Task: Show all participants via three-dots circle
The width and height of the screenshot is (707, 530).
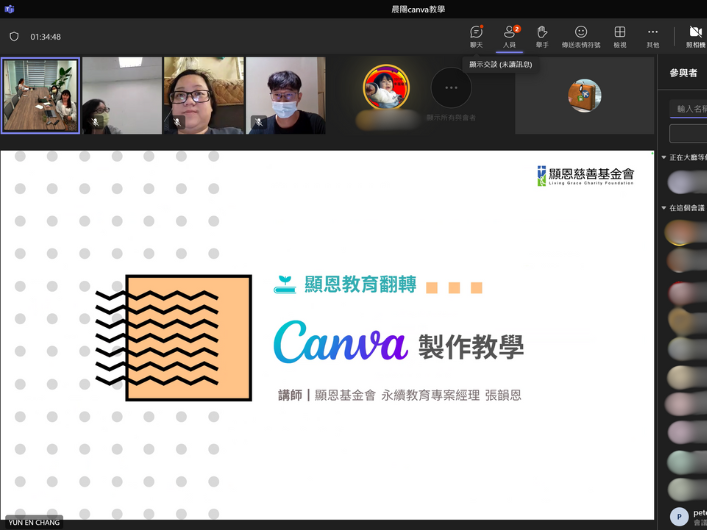Action: (451, 88)
